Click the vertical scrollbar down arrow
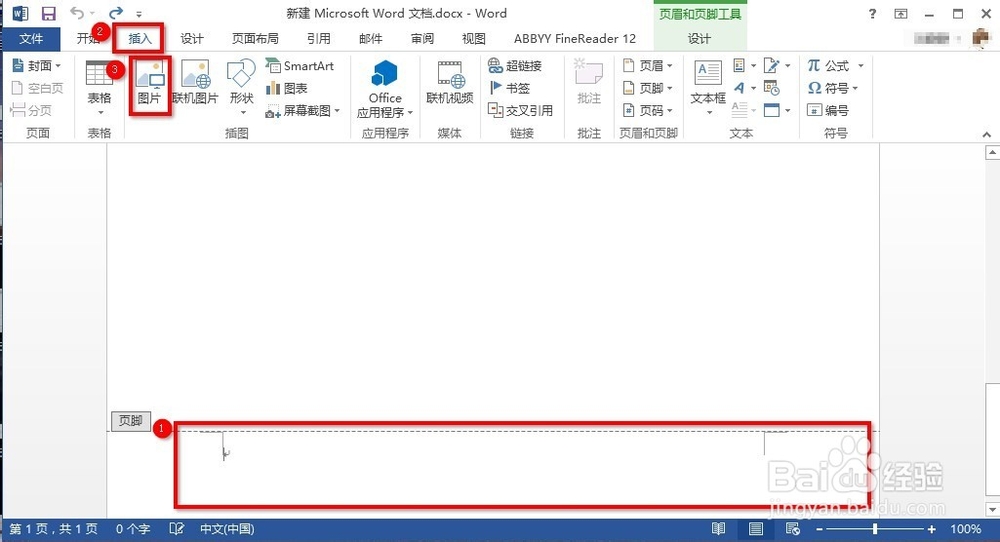The width and height of the screenshot is (1000, 542). [992, 509]
